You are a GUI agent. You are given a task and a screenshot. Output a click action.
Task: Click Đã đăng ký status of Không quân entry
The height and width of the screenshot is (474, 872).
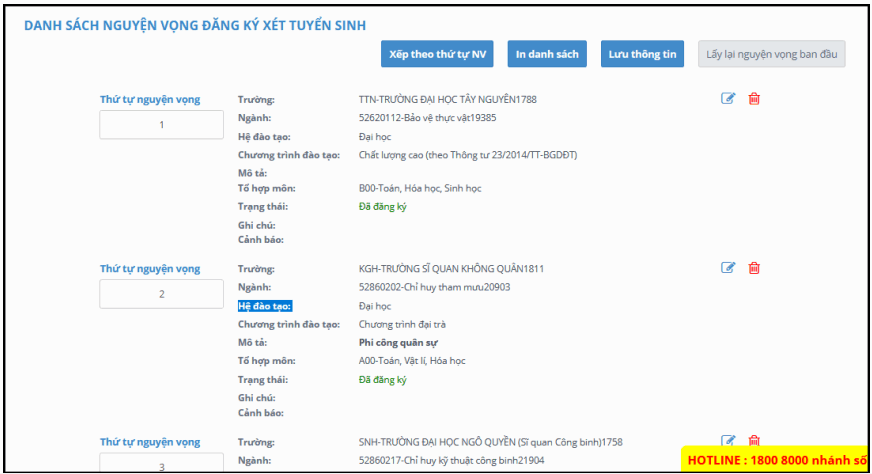pos(383,380)
